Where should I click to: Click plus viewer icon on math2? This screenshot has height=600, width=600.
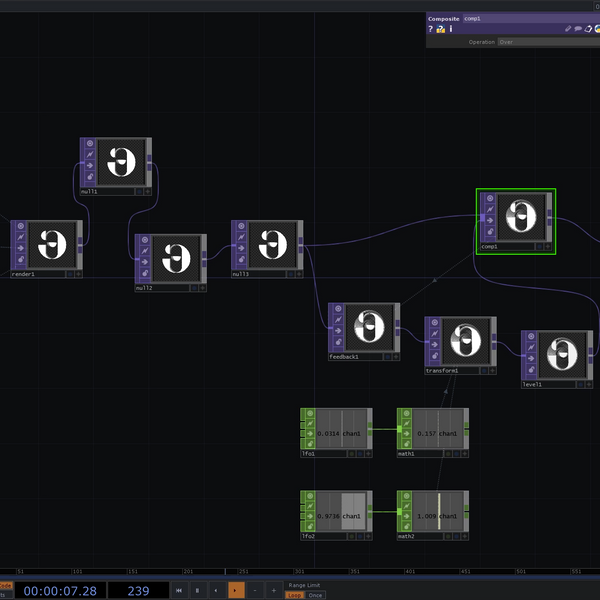465,536
